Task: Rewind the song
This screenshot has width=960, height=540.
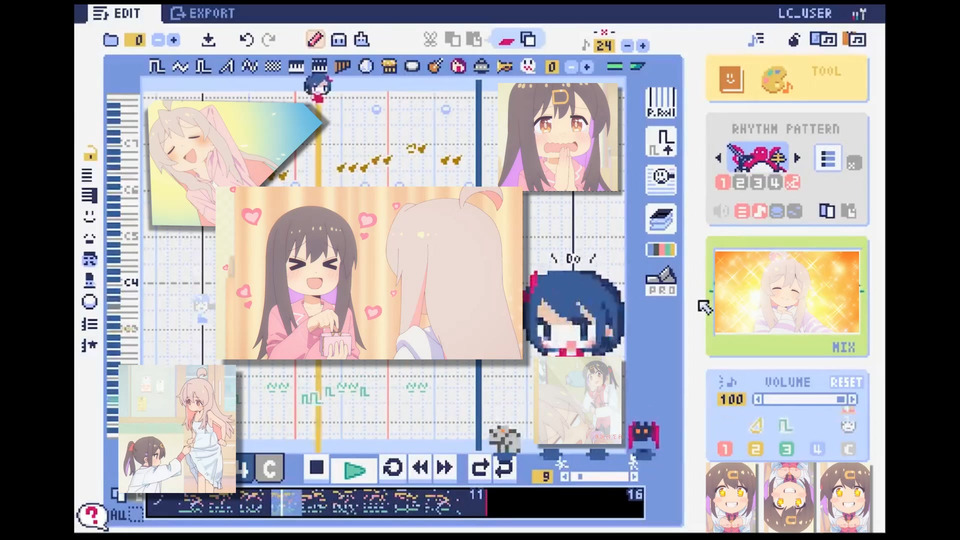Action: click(x=420, y=468)
